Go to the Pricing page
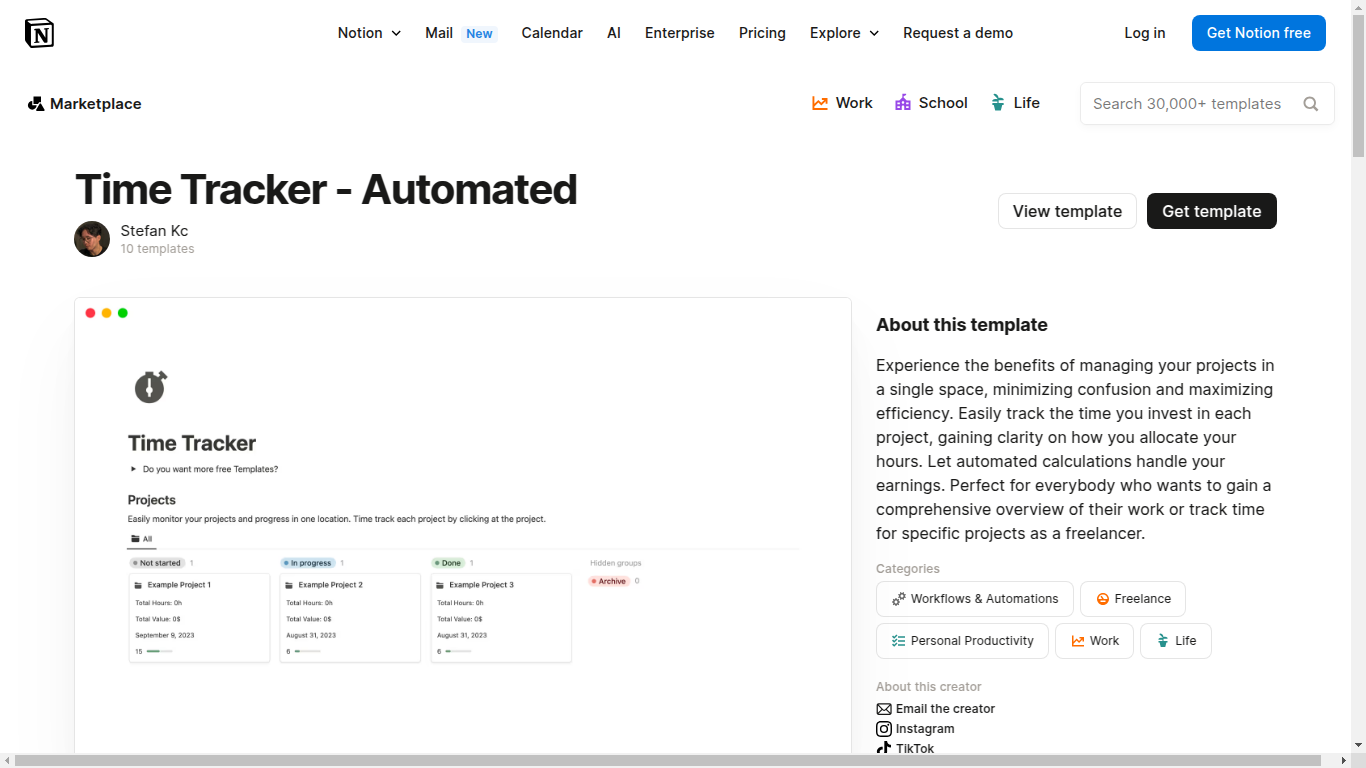Viewport: 1366px width, 768px height. tap(762, 33)
